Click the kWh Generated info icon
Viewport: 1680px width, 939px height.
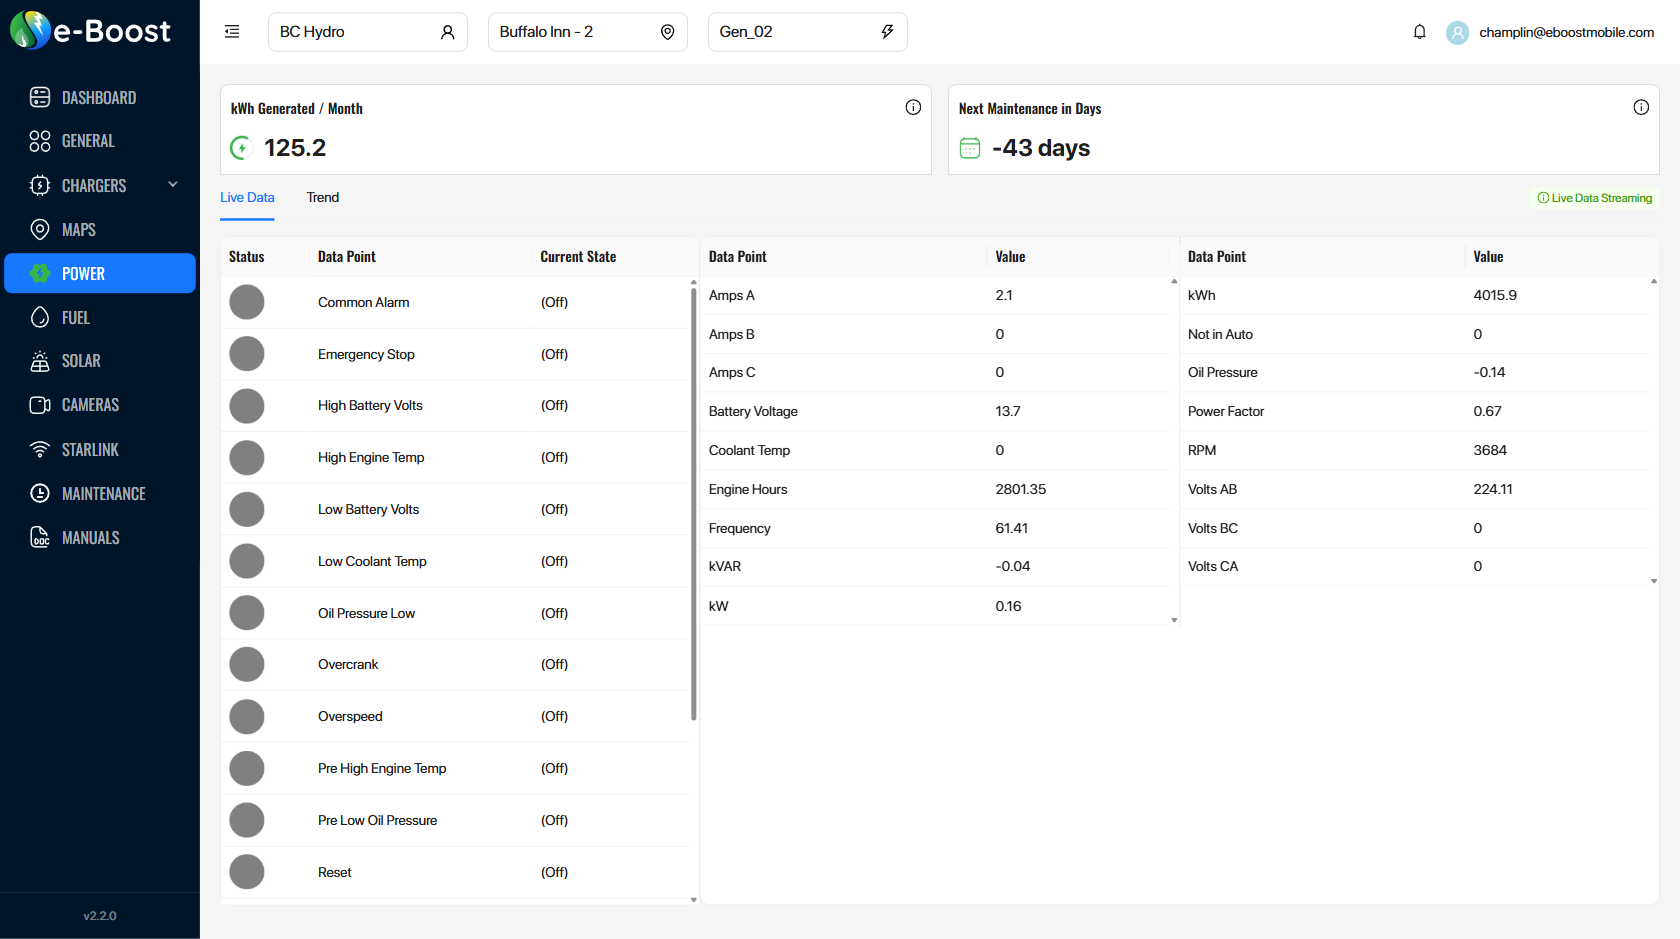[x=912, y=106]
